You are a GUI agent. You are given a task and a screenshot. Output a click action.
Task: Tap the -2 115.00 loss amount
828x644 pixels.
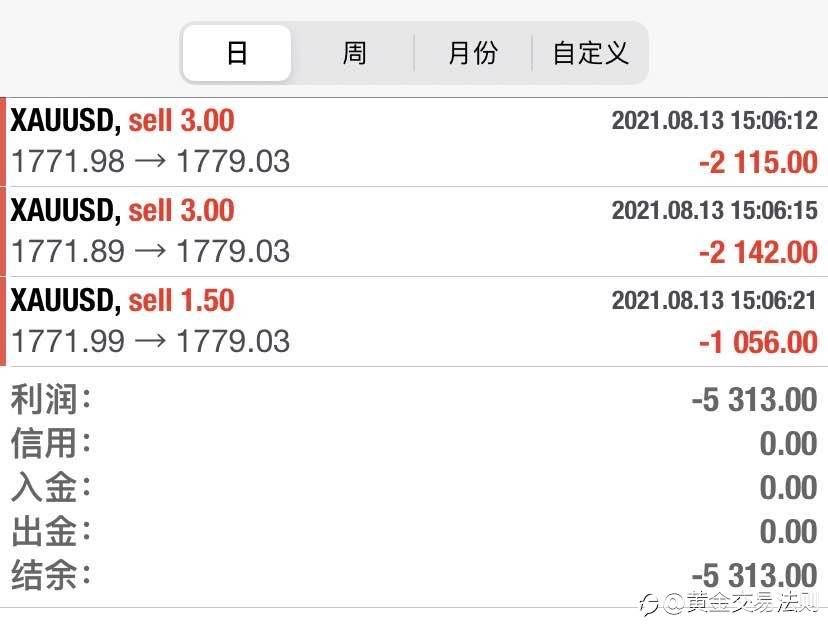pos(758,162)
